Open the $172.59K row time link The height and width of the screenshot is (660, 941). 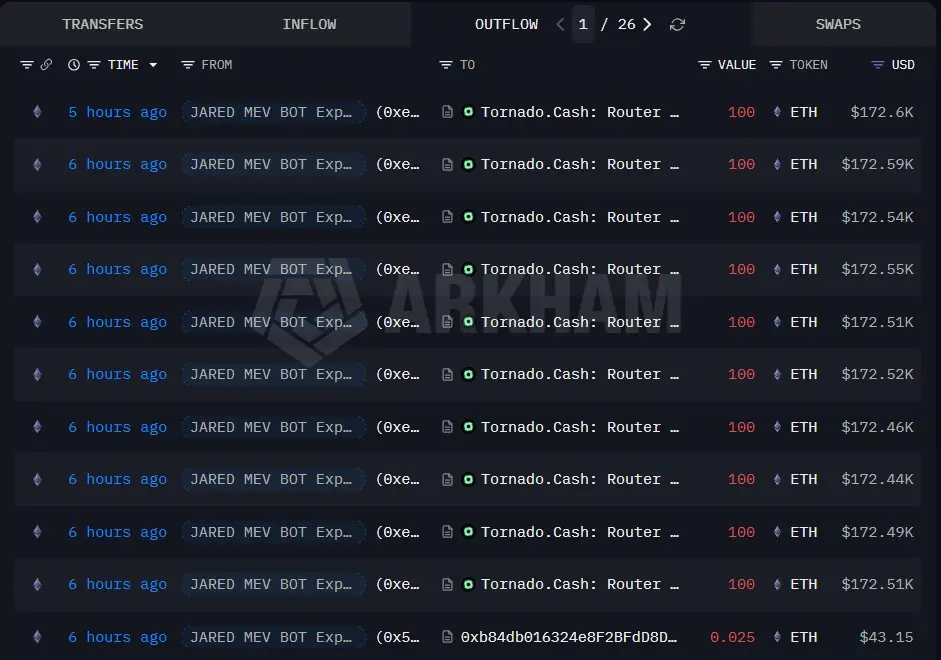coord(117,164)
